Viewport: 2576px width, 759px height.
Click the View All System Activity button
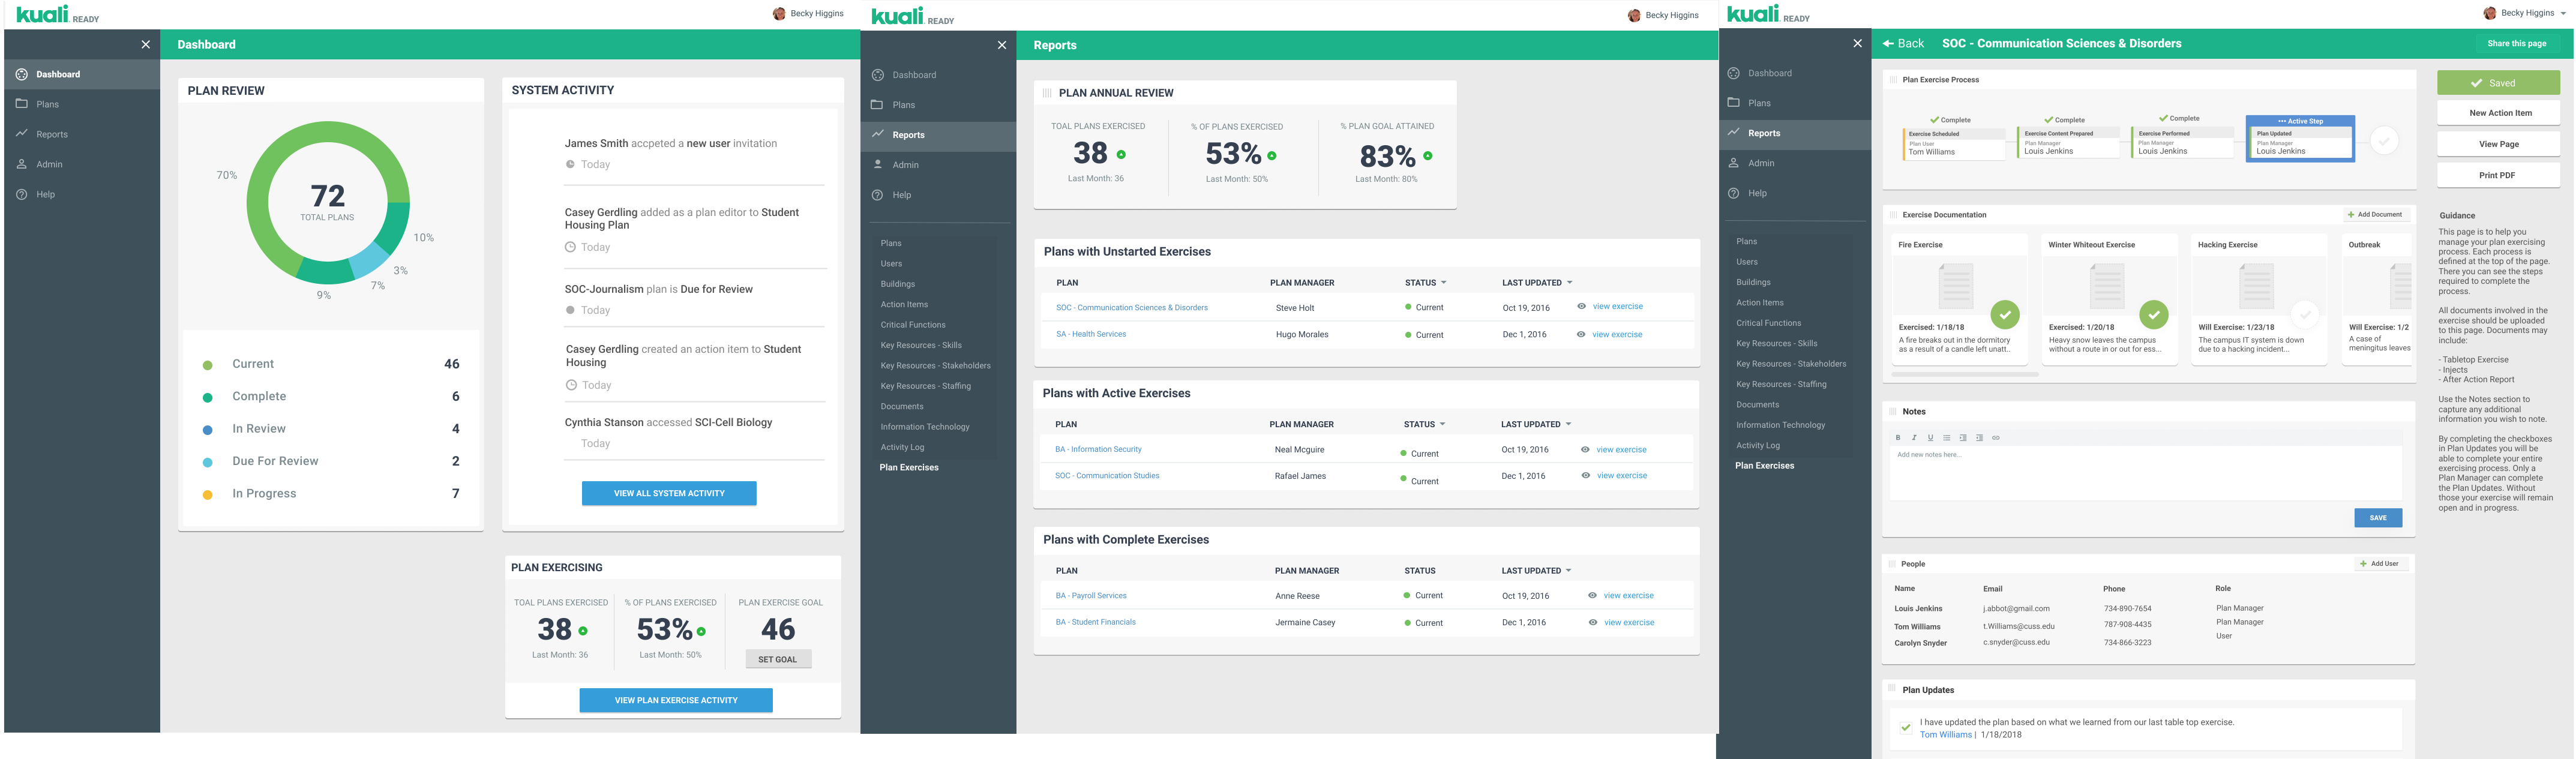click(669, 493)
